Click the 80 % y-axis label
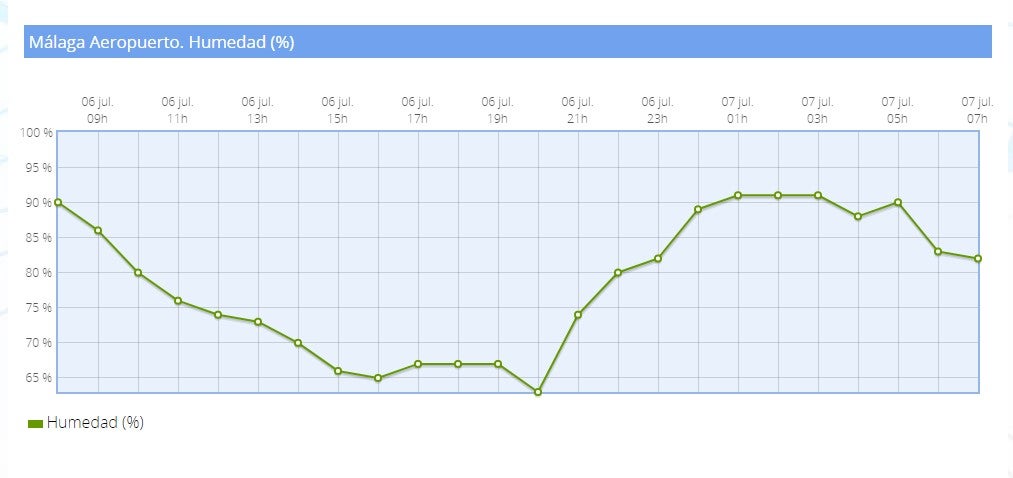This screenshot has height=478, width=1013. pos(39,273)
